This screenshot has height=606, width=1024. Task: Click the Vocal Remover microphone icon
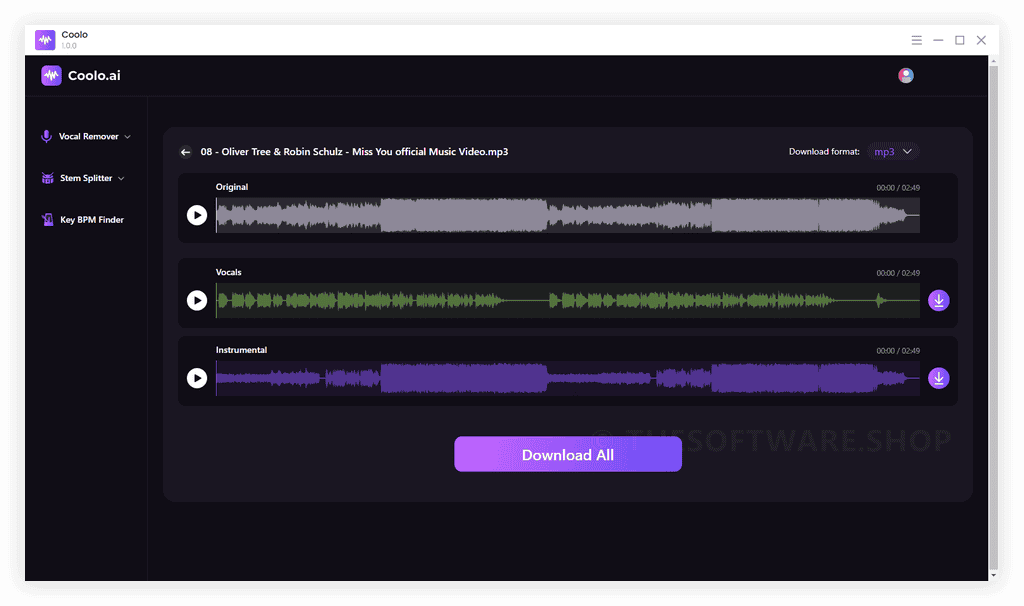click(46, 136)
